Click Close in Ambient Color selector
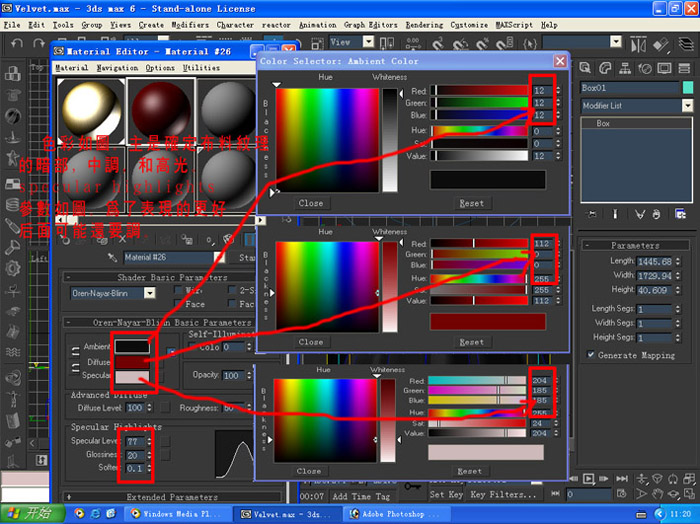The width and height of the screenshot is (700, 524). [x=311, y=203]
